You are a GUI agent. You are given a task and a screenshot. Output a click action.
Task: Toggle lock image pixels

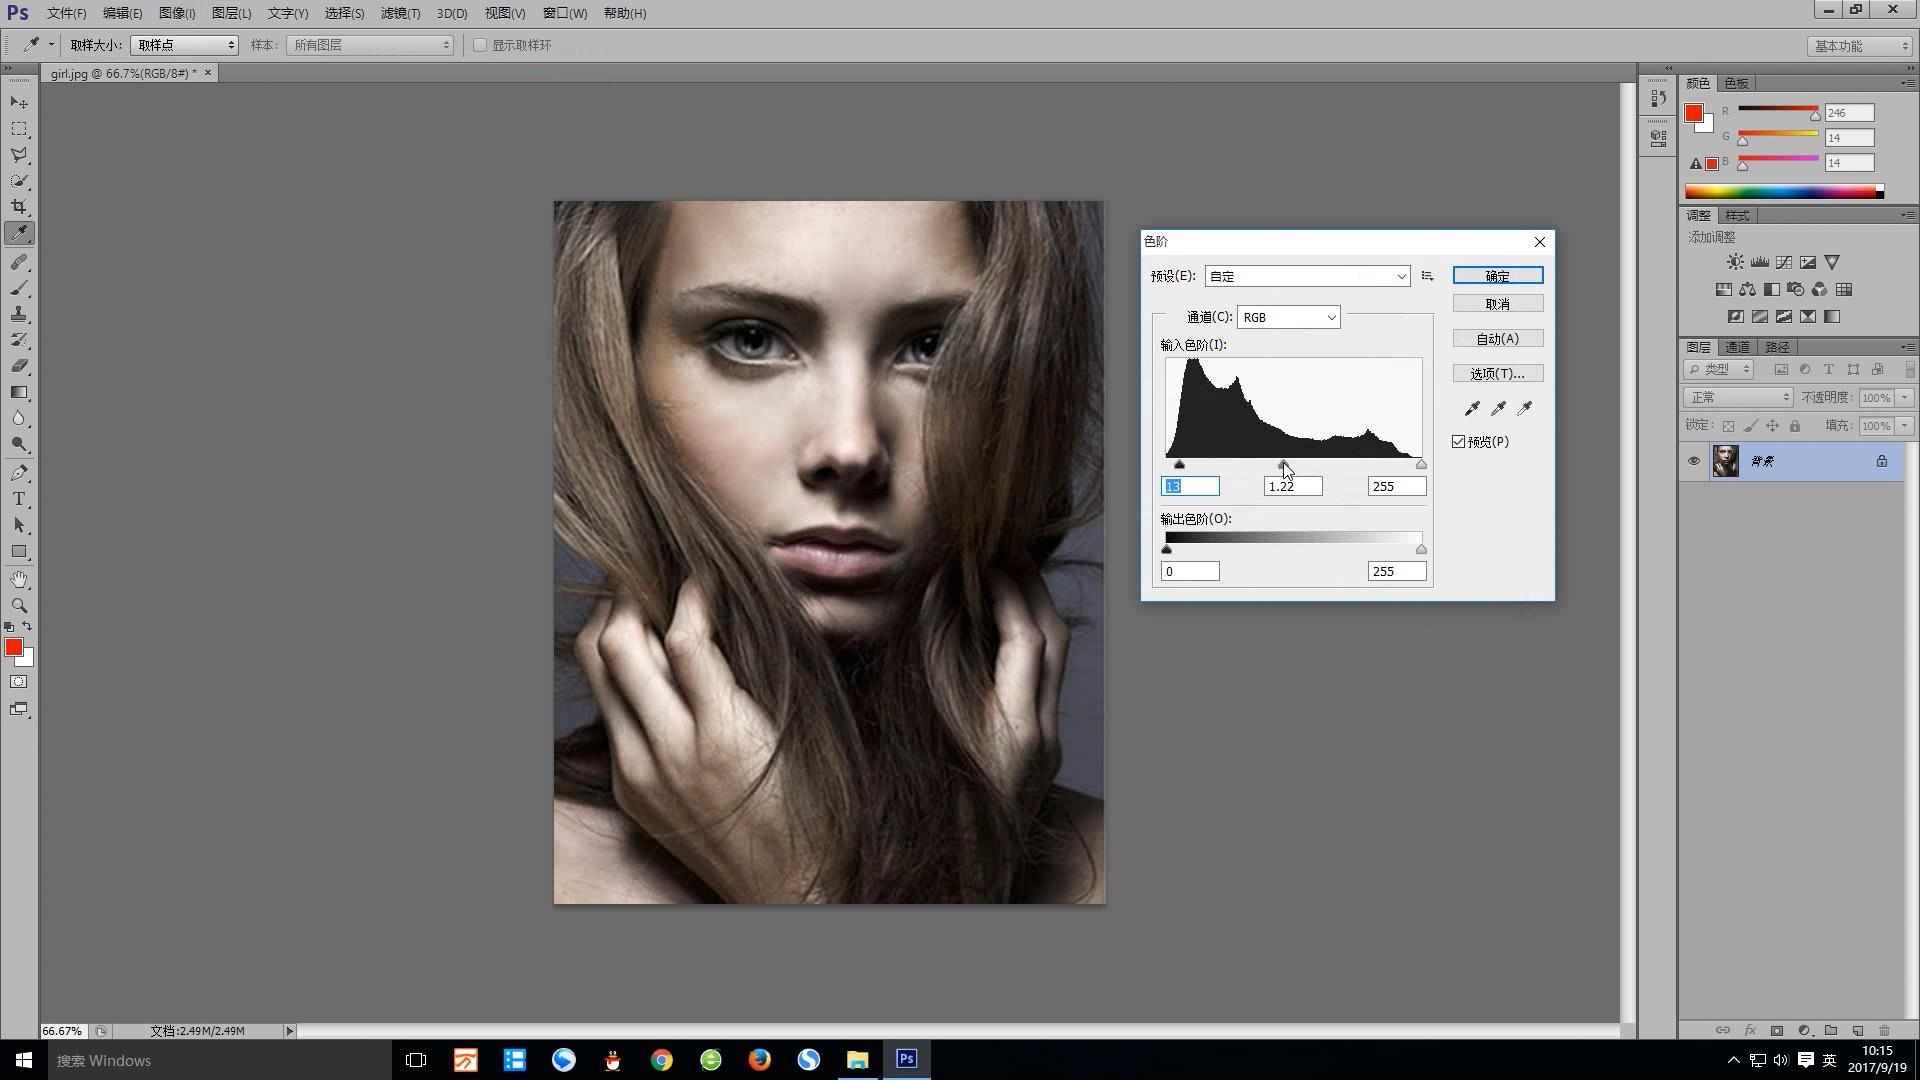pyautogui.click(x=1751, y=426)
